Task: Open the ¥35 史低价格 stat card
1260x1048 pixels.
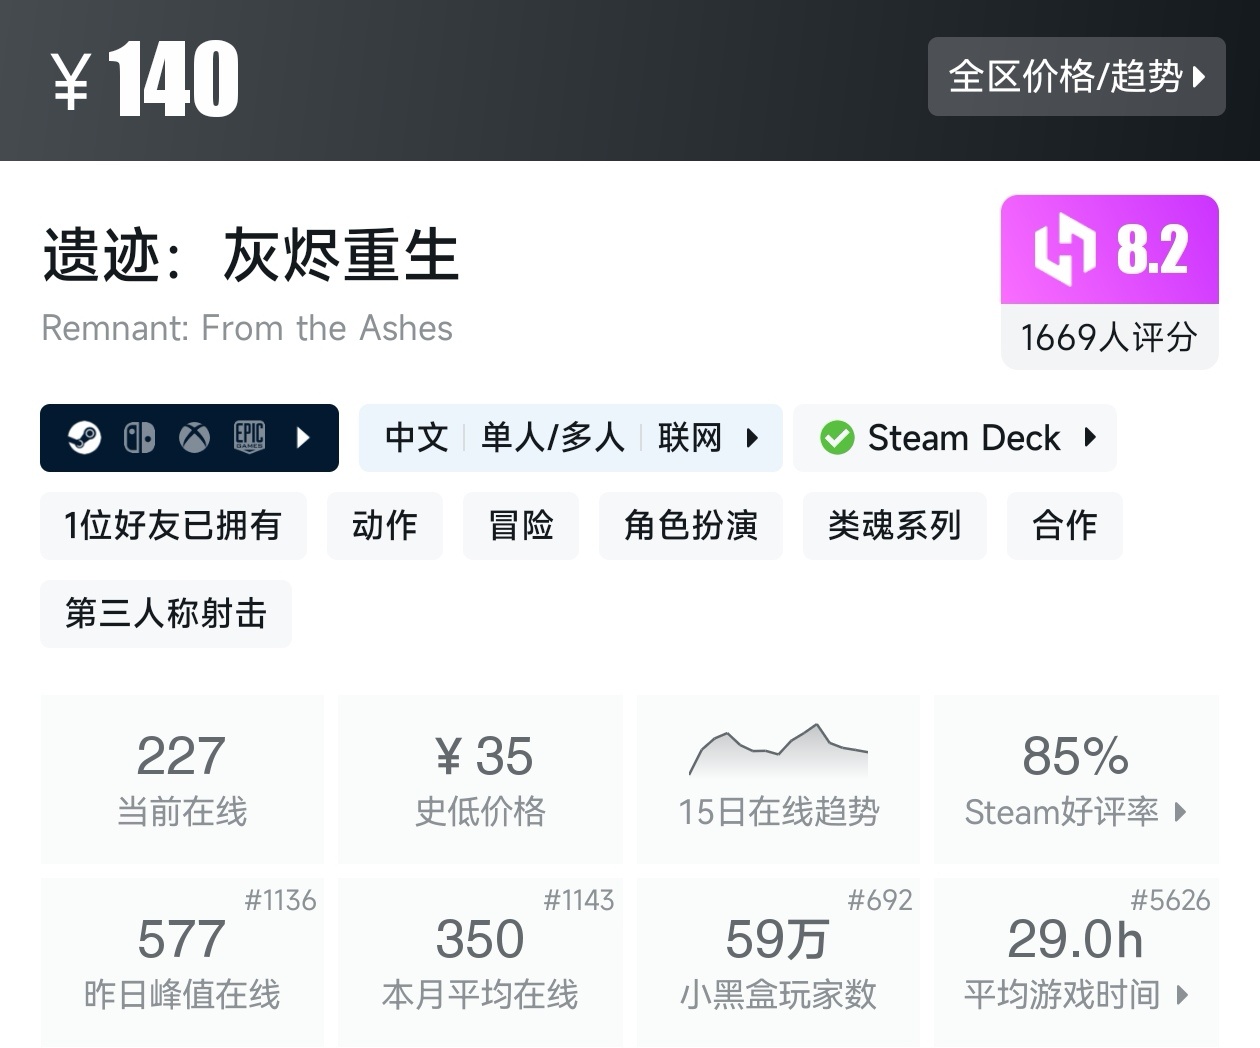Action: tap(481, 779)
